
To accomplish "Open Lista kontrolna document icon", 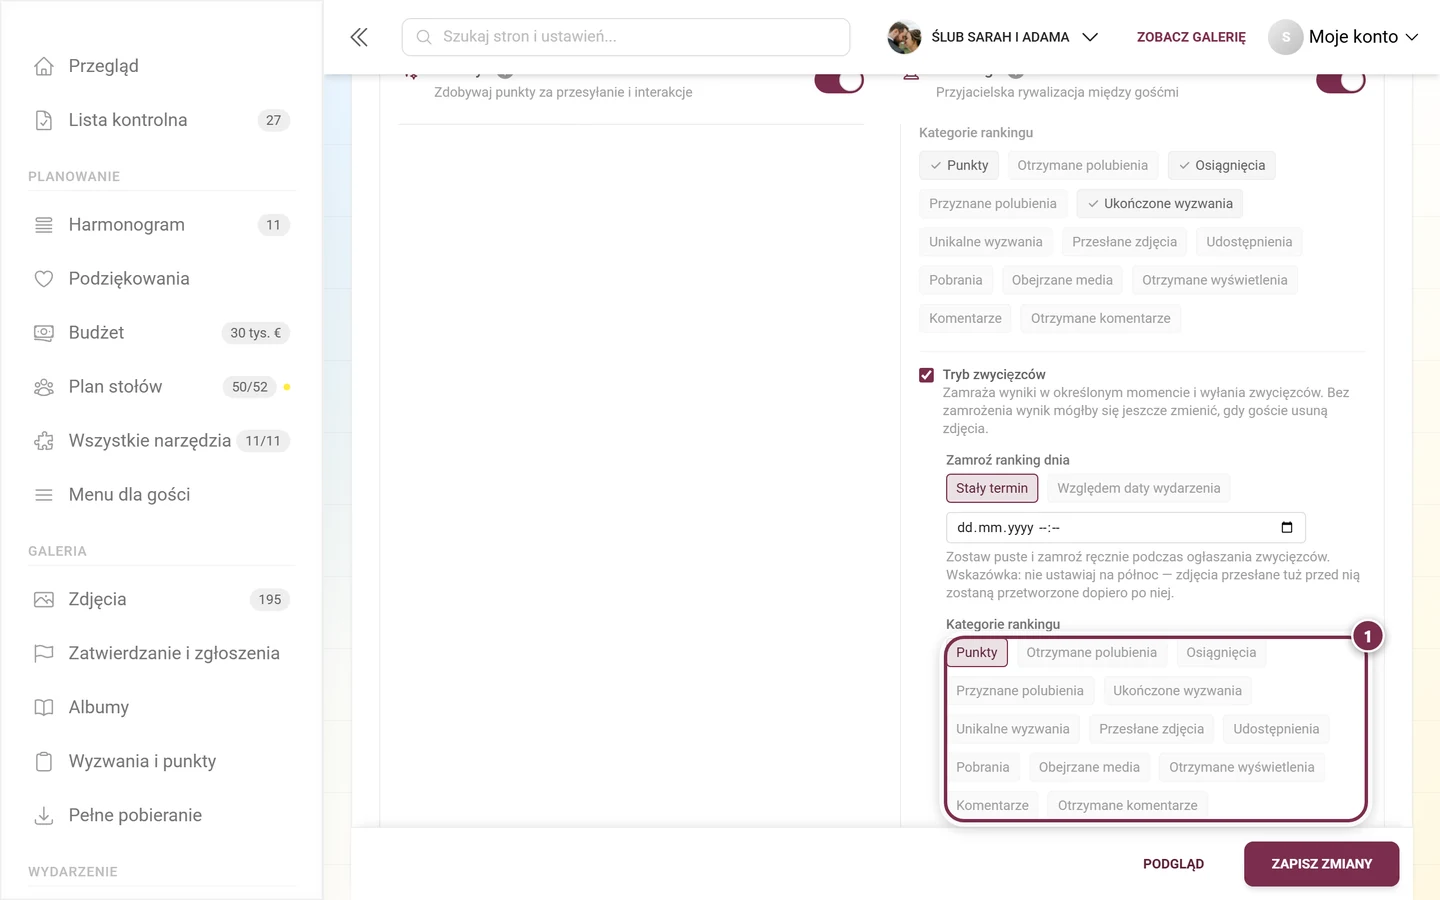I will point(44,120).
